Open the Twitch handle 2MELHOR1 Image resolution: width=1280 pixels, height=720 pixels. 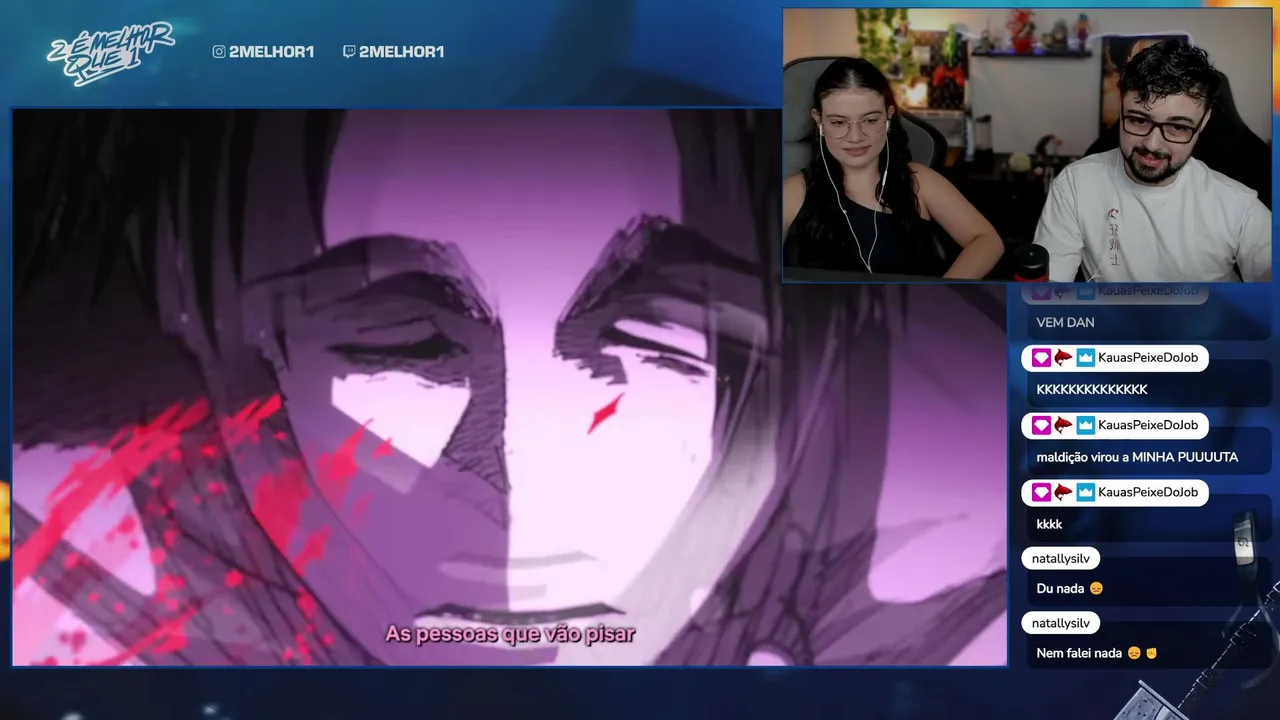[x=401, y=52]
